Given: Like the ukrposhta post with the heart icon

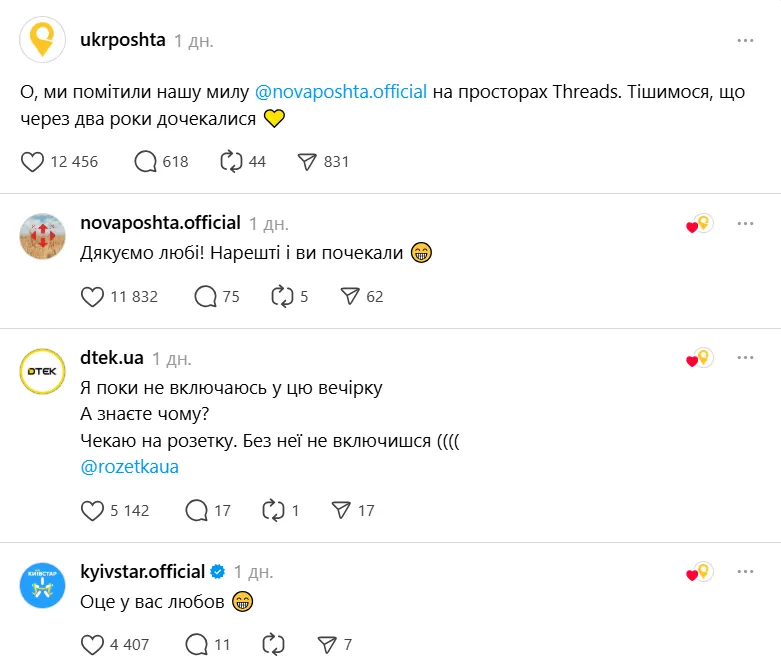Looking at the screenshot, I should [x=33, y=161].
